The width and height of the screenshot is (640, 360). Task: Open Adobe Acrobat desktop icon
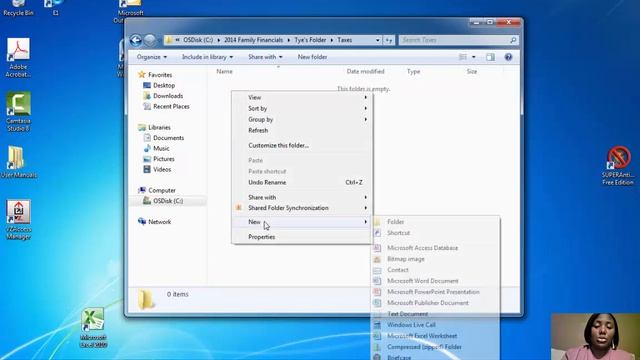click(18, 57)
